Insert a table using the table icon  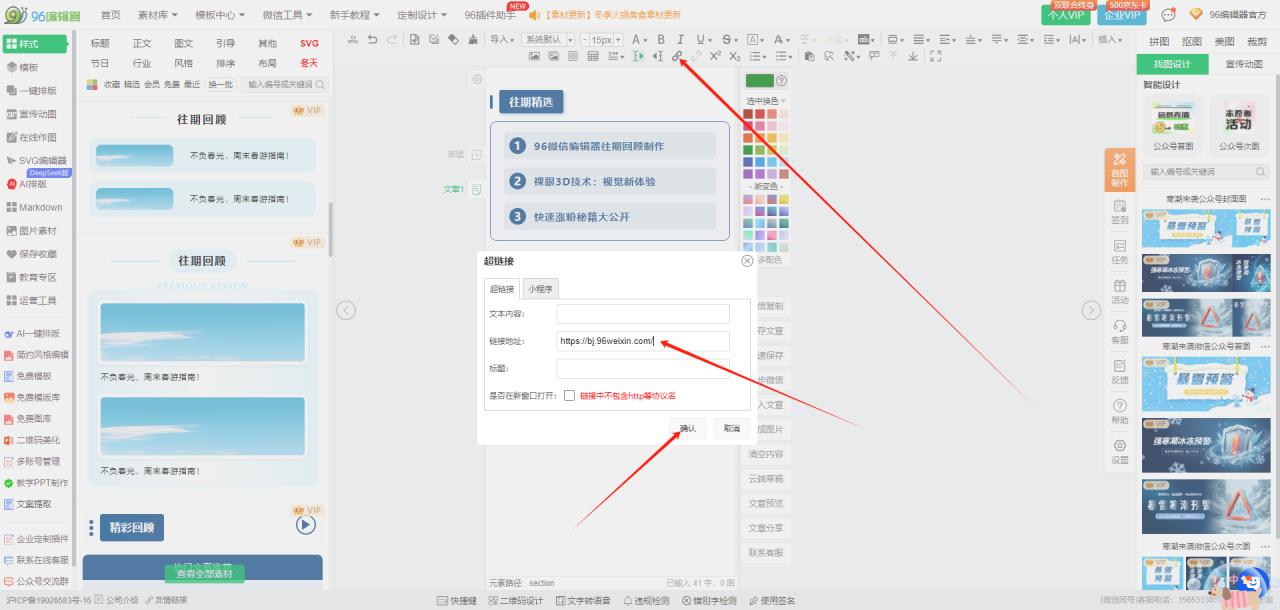[x=593, y=56]
